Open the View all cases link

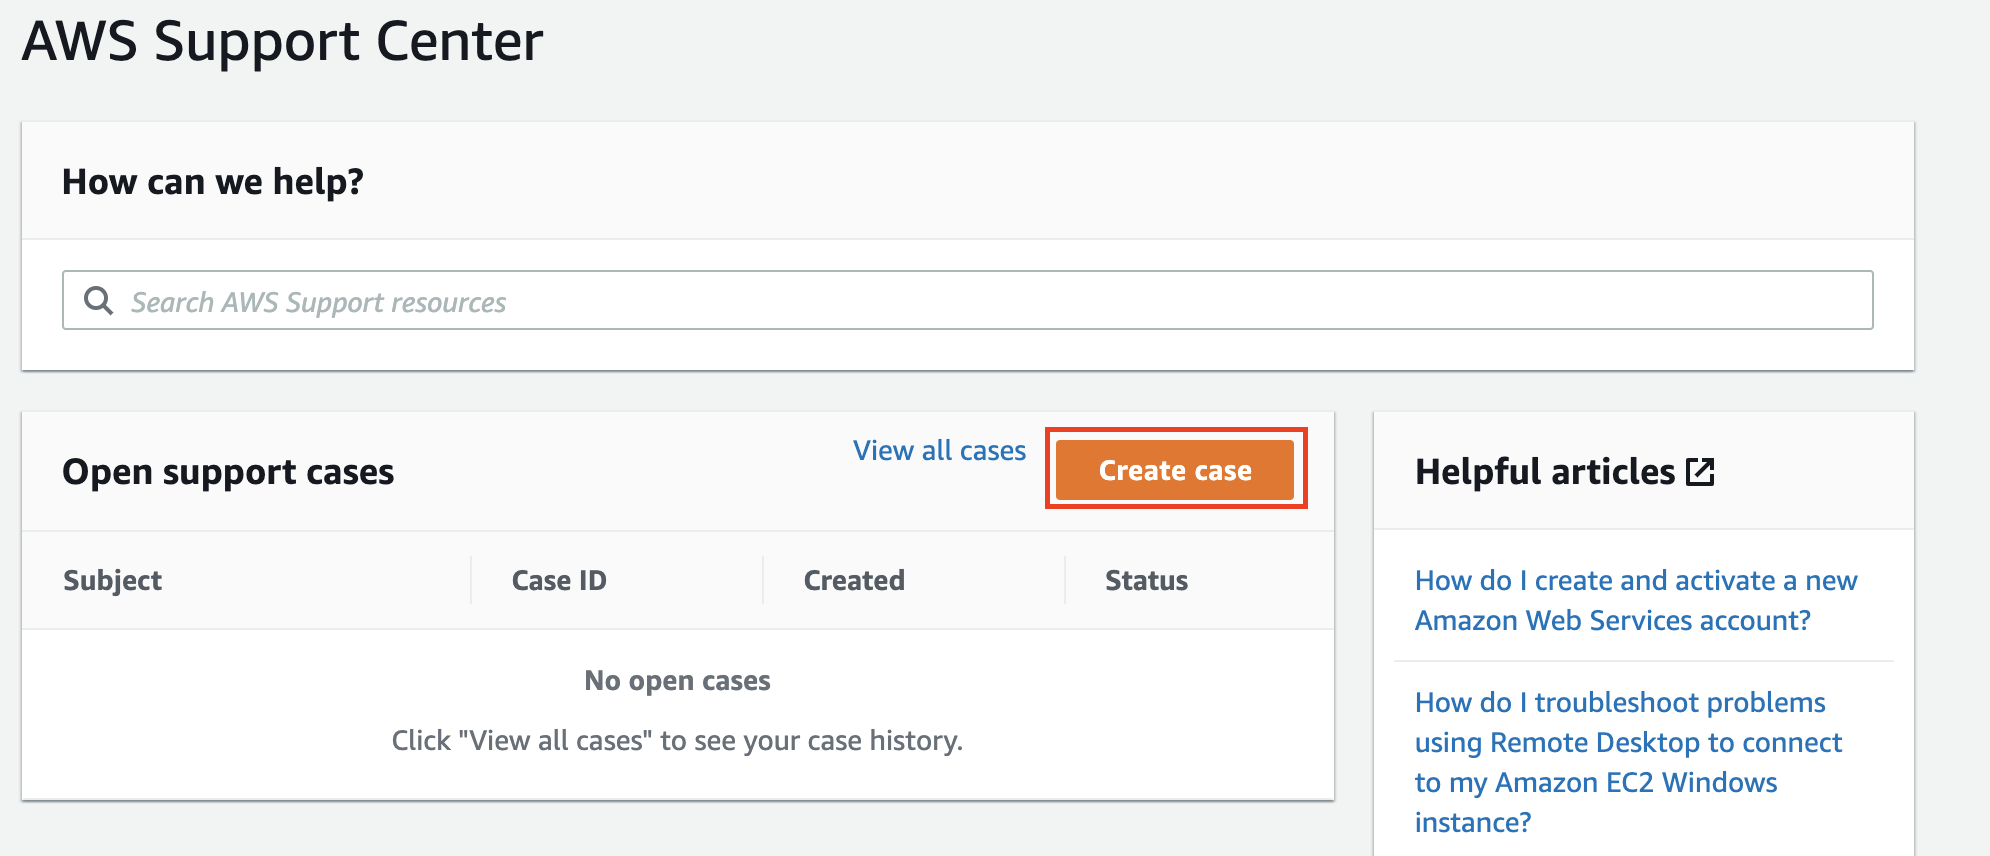(939, 451)
